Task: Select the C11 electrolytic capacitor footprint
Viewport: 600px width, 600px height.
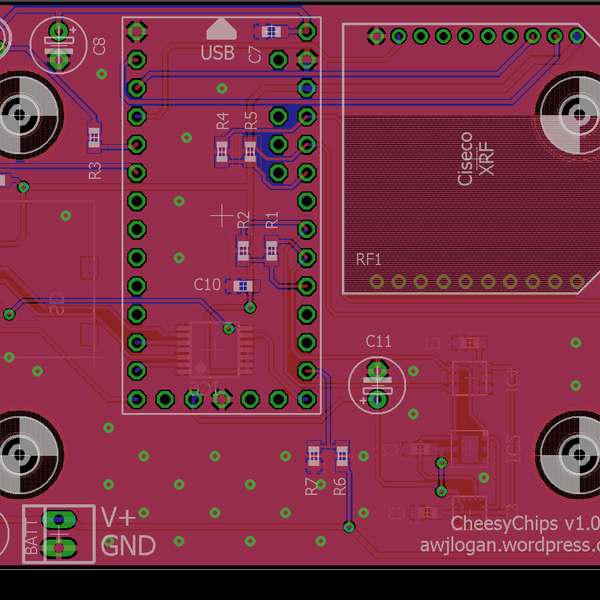Action: [x=377, y=385]
